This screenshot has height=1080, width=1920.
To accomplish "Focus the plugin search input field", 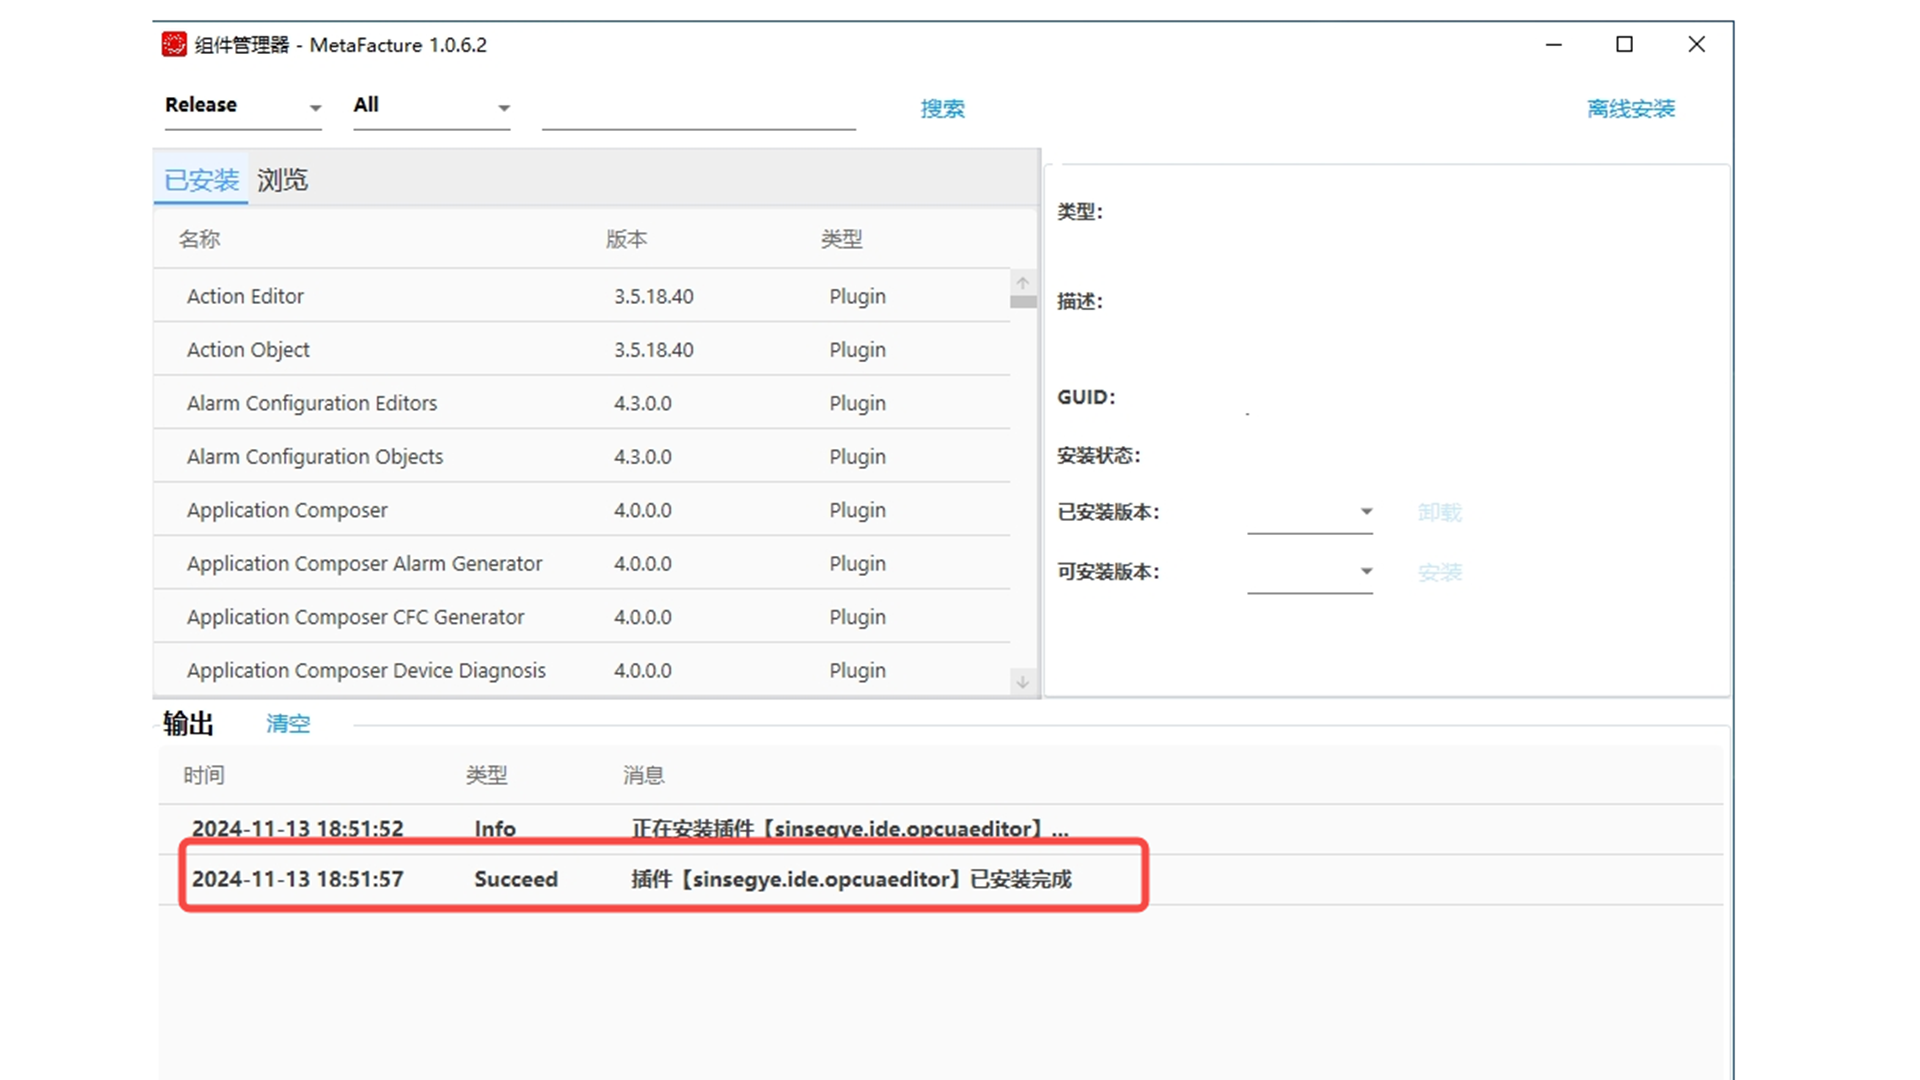I will 698,110.
